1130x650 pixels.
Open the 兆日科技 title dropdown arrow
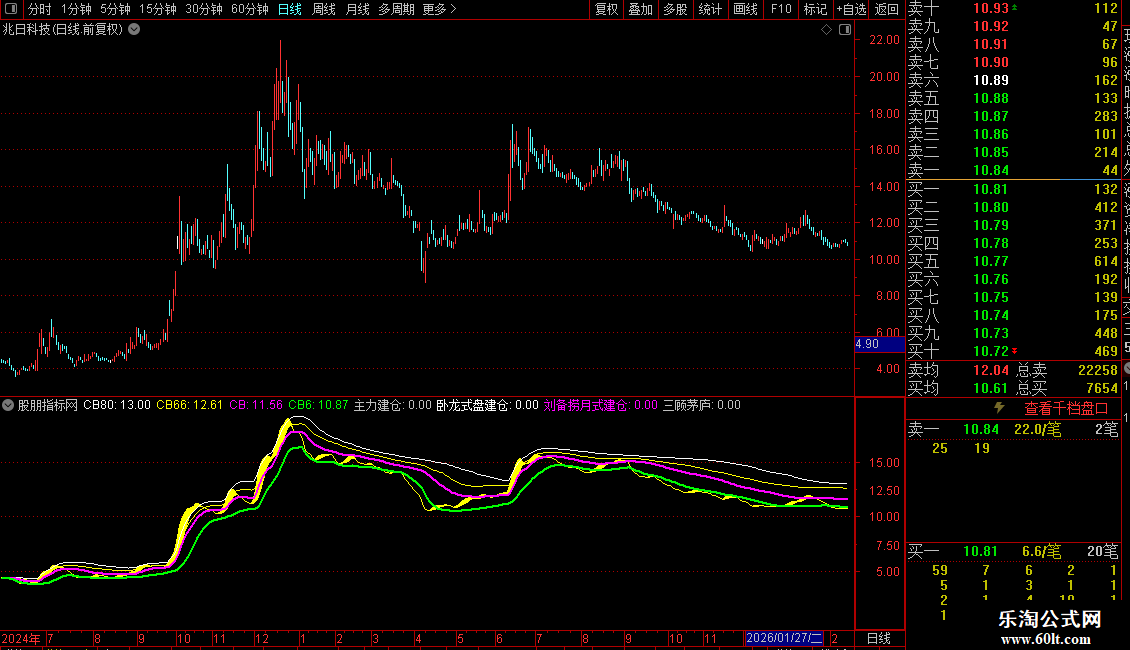click(x=135, y=30)
